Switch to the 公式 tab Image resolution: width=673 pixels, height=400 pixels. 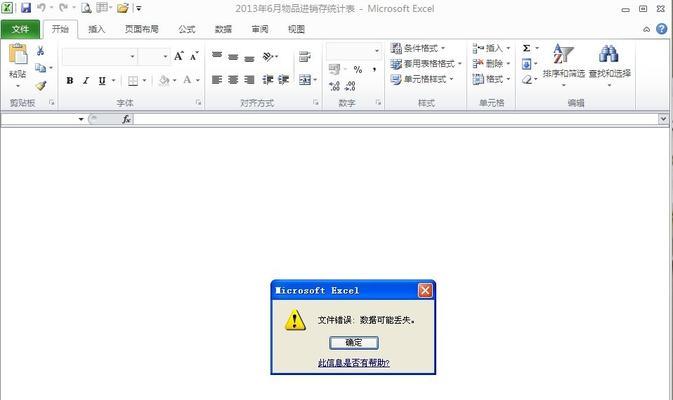click(x=187, y=29)
